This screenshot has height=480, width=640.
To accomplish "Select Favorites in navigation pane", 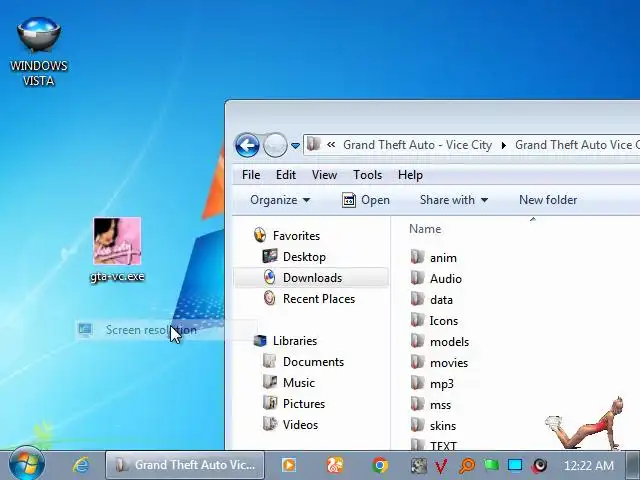I will 296,236.
